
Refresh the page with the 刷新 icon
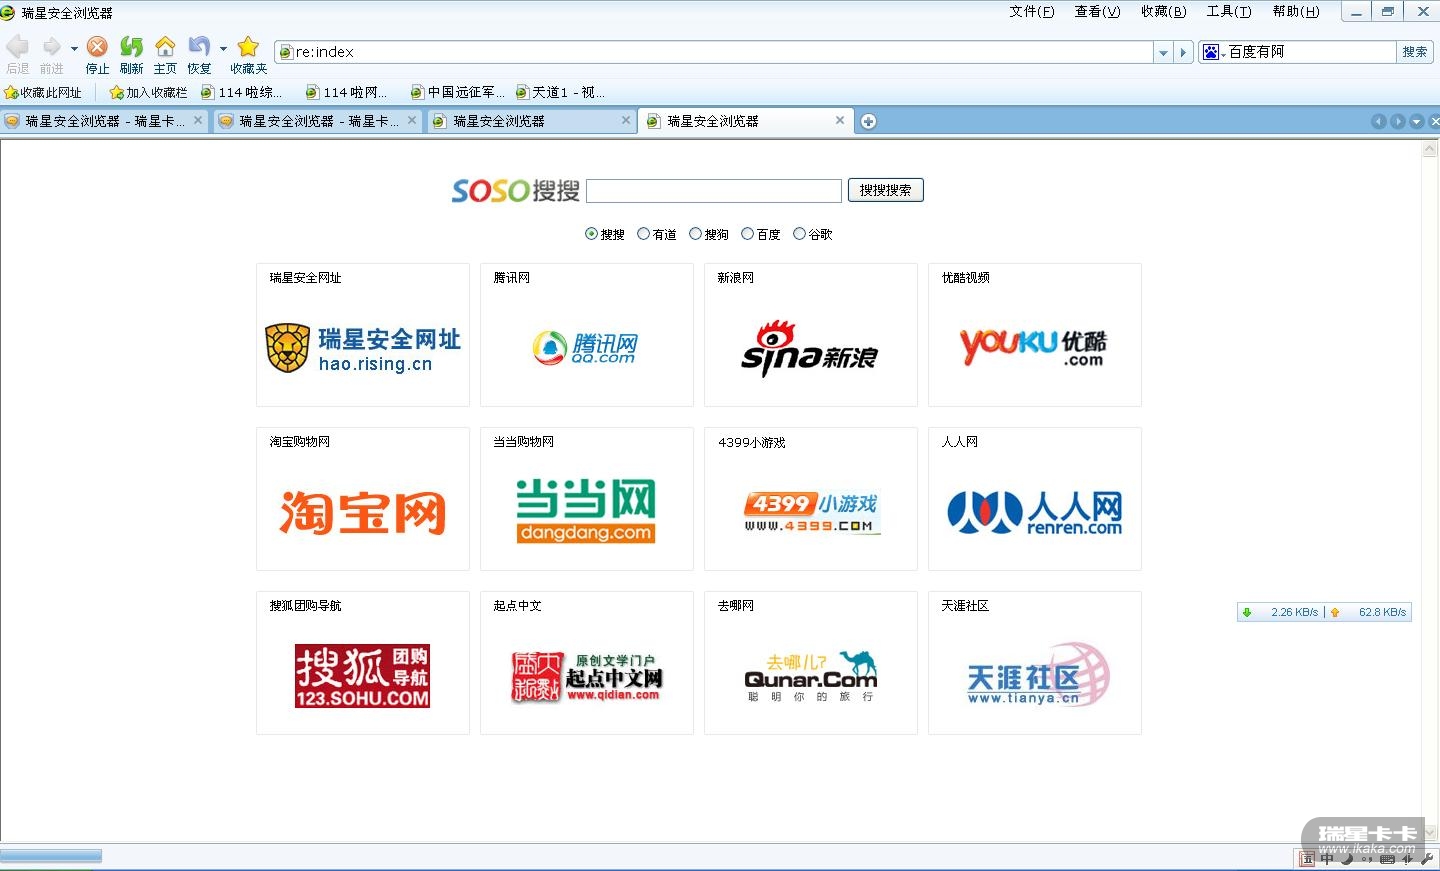[x=131, y=46]
